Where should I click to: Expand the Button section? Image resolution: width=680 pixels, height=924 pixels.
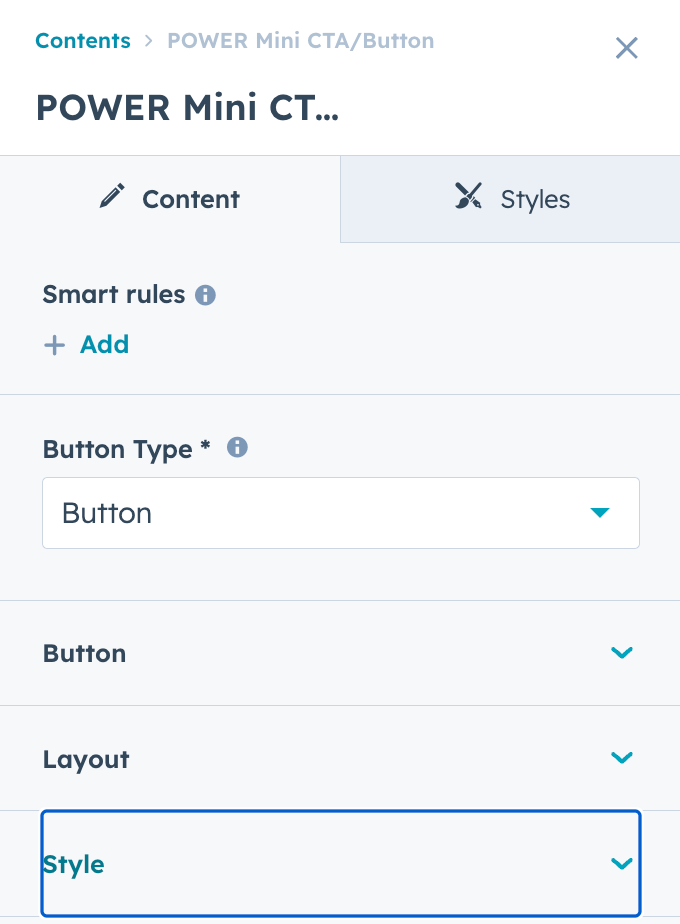point(340,652)
